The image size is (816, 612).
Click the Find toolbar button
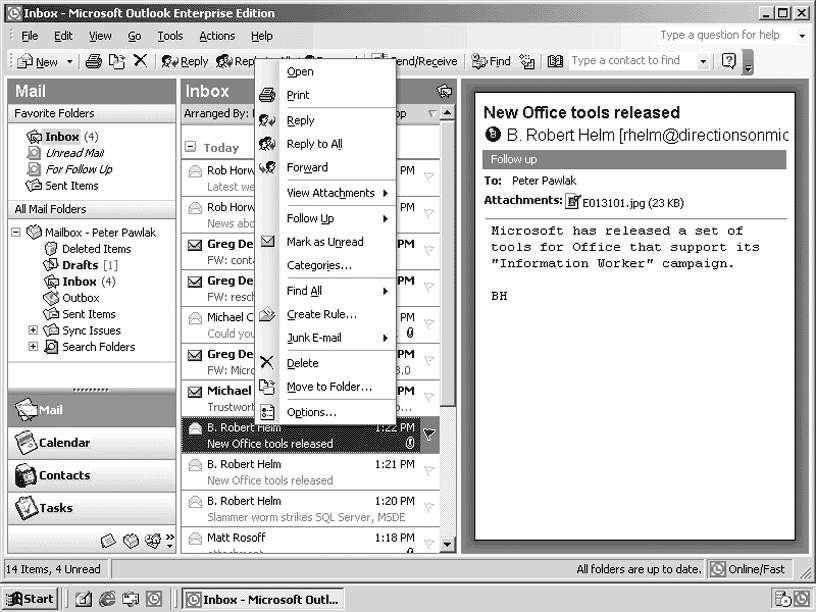(x=491, y=61)
